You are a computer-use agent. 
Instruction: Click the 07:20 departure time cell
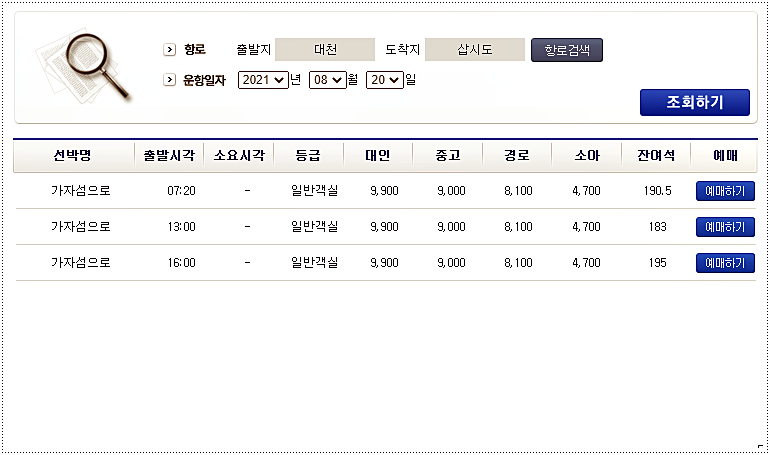pos(181,190)
